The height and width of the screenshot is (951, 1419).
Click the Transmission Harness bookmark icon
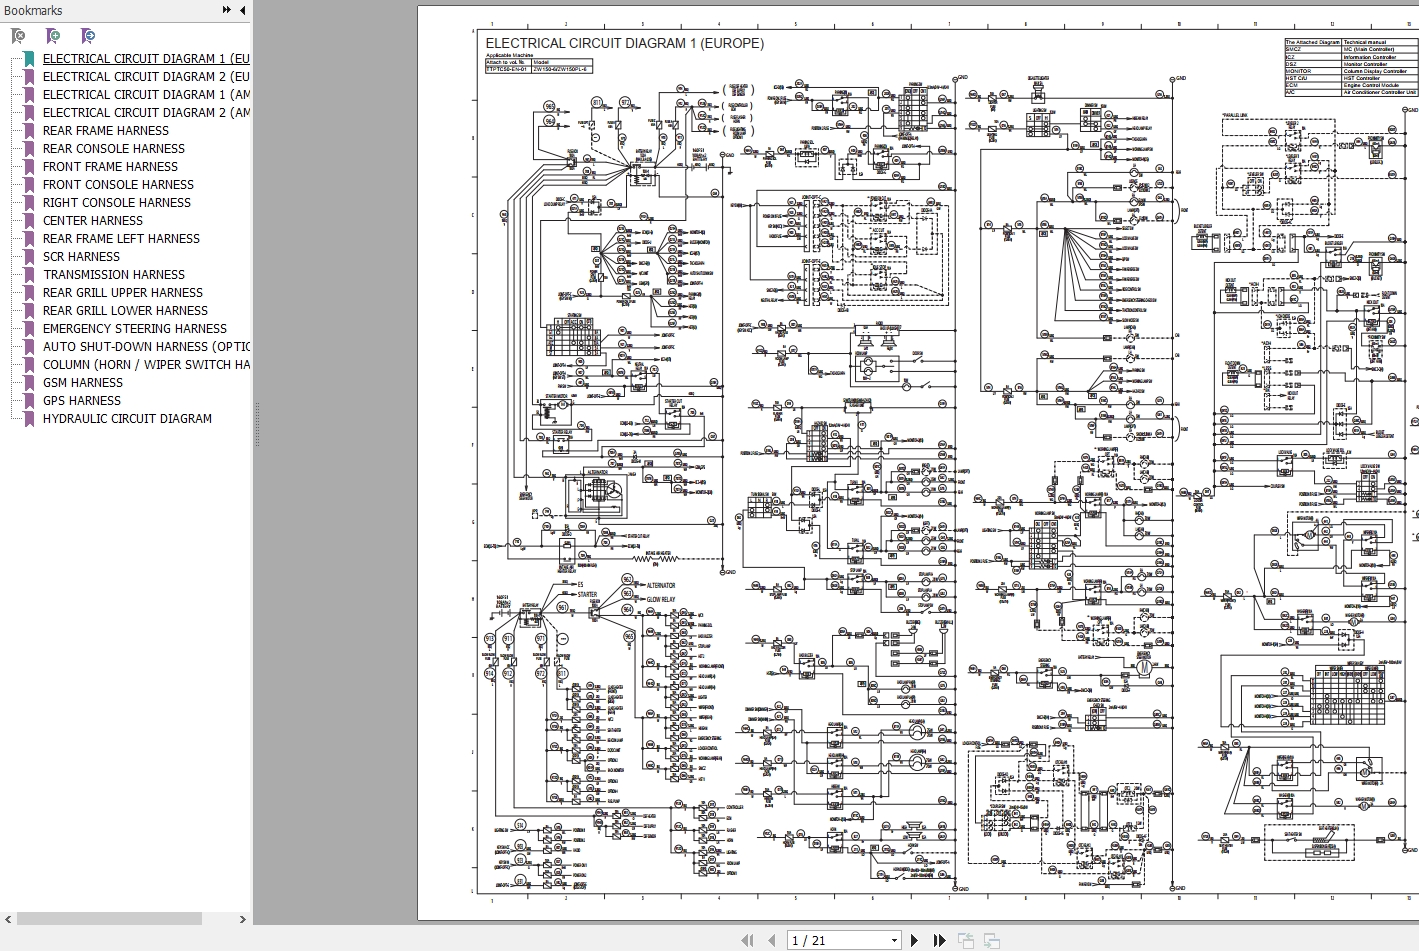point(29,275)
